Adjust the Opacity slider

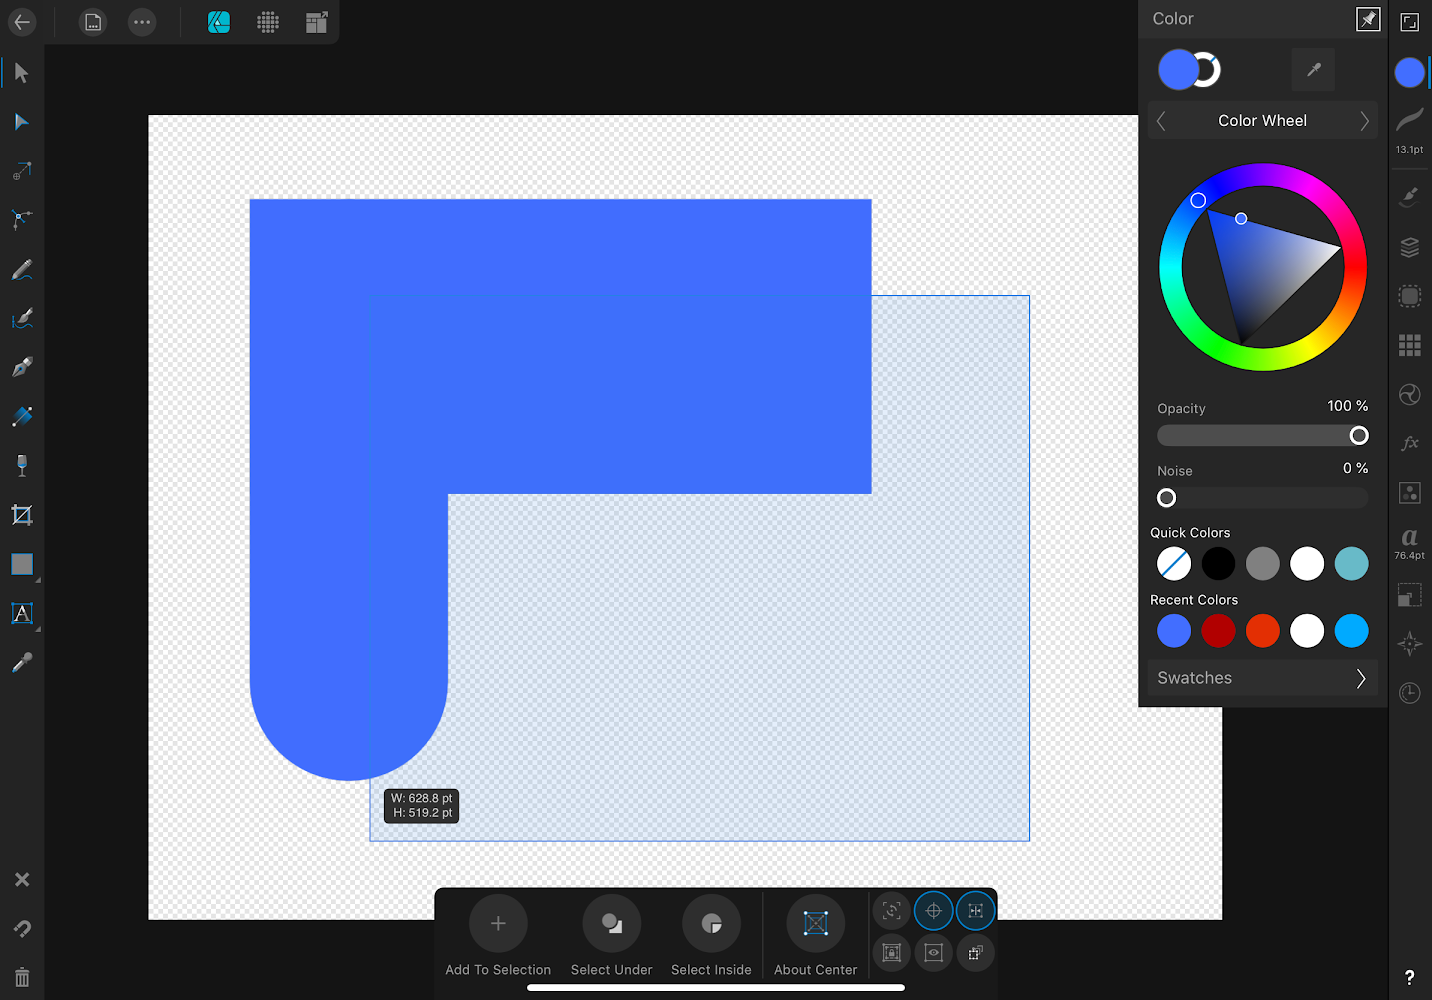(1358, 435)
